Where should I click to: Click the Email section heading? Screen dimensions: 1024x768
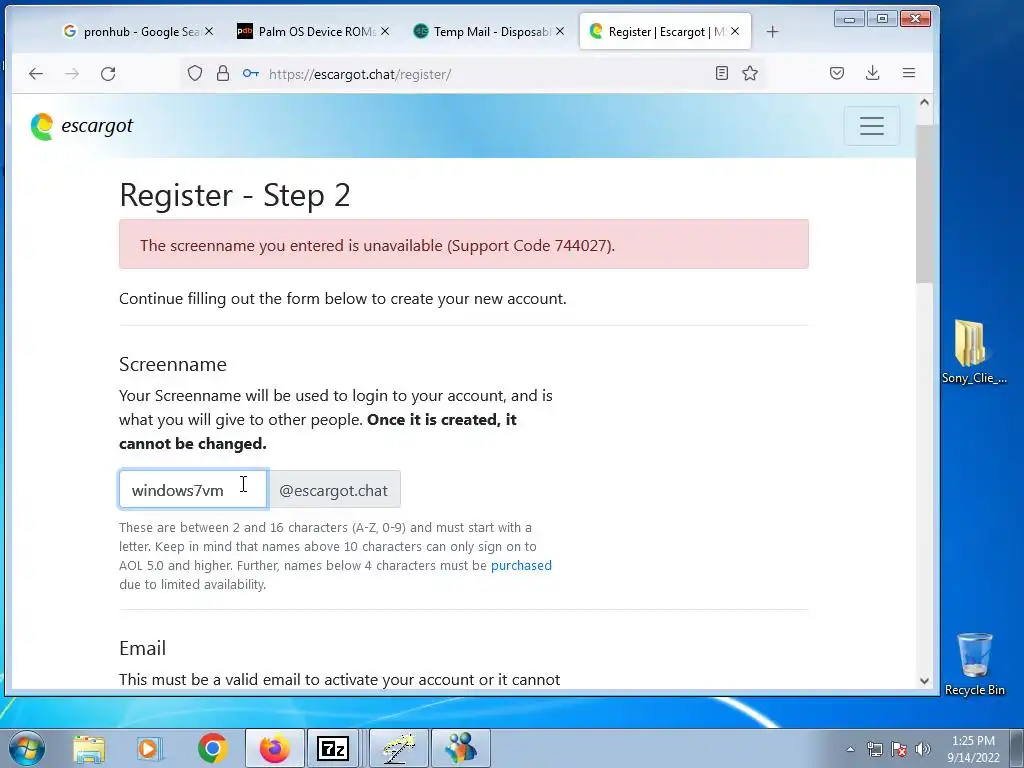click(x=142, y=648)
